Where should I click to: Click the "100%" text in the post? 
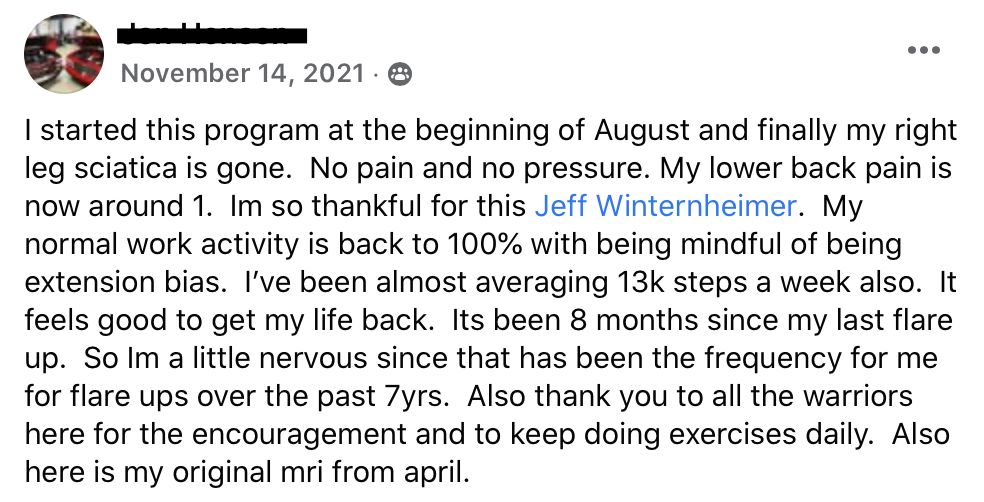484,244
